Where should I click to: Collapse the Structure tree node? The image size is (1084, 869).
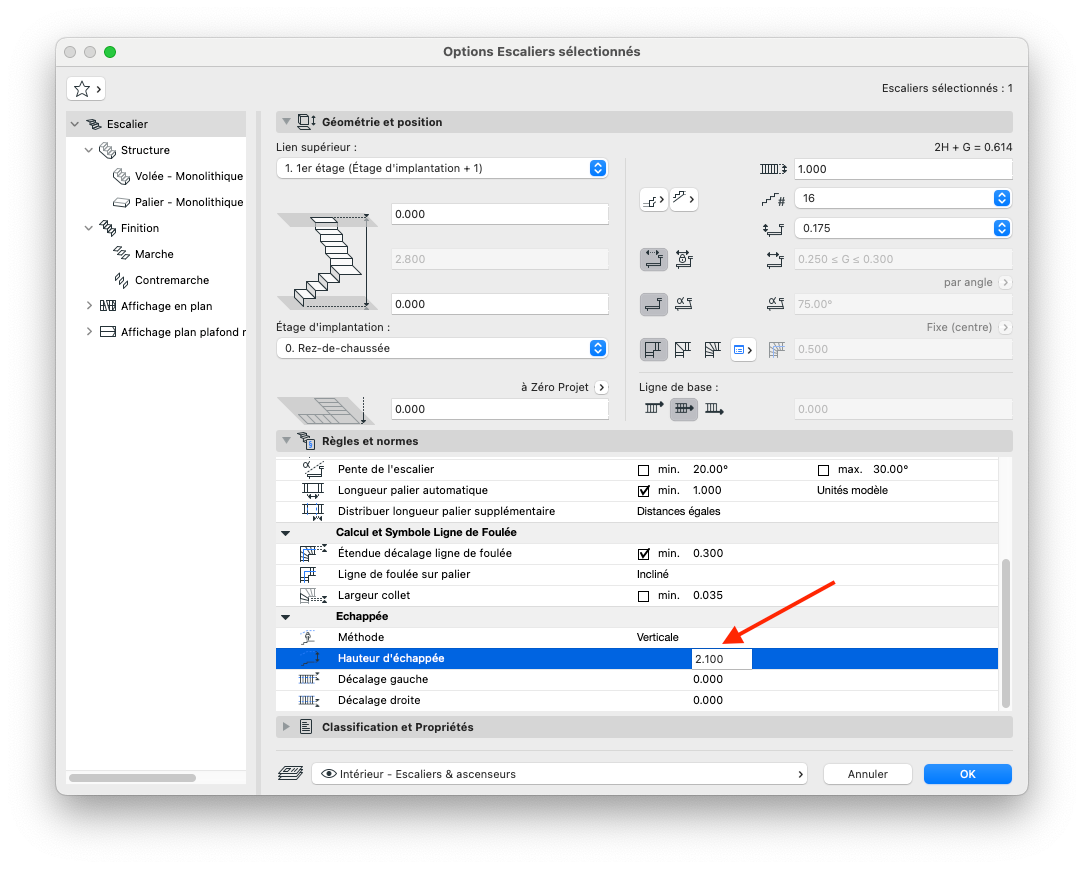(88, 150)
